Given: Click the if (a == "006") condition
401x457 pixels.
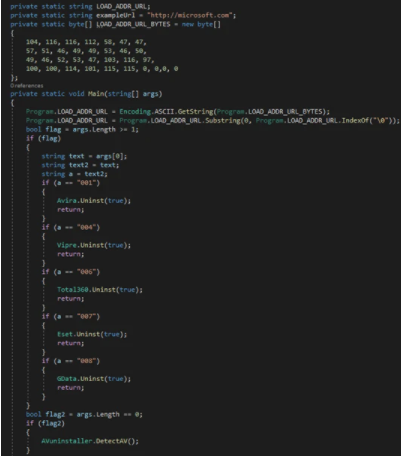Looking at the screenshot, I should click(x=71, y=272).
